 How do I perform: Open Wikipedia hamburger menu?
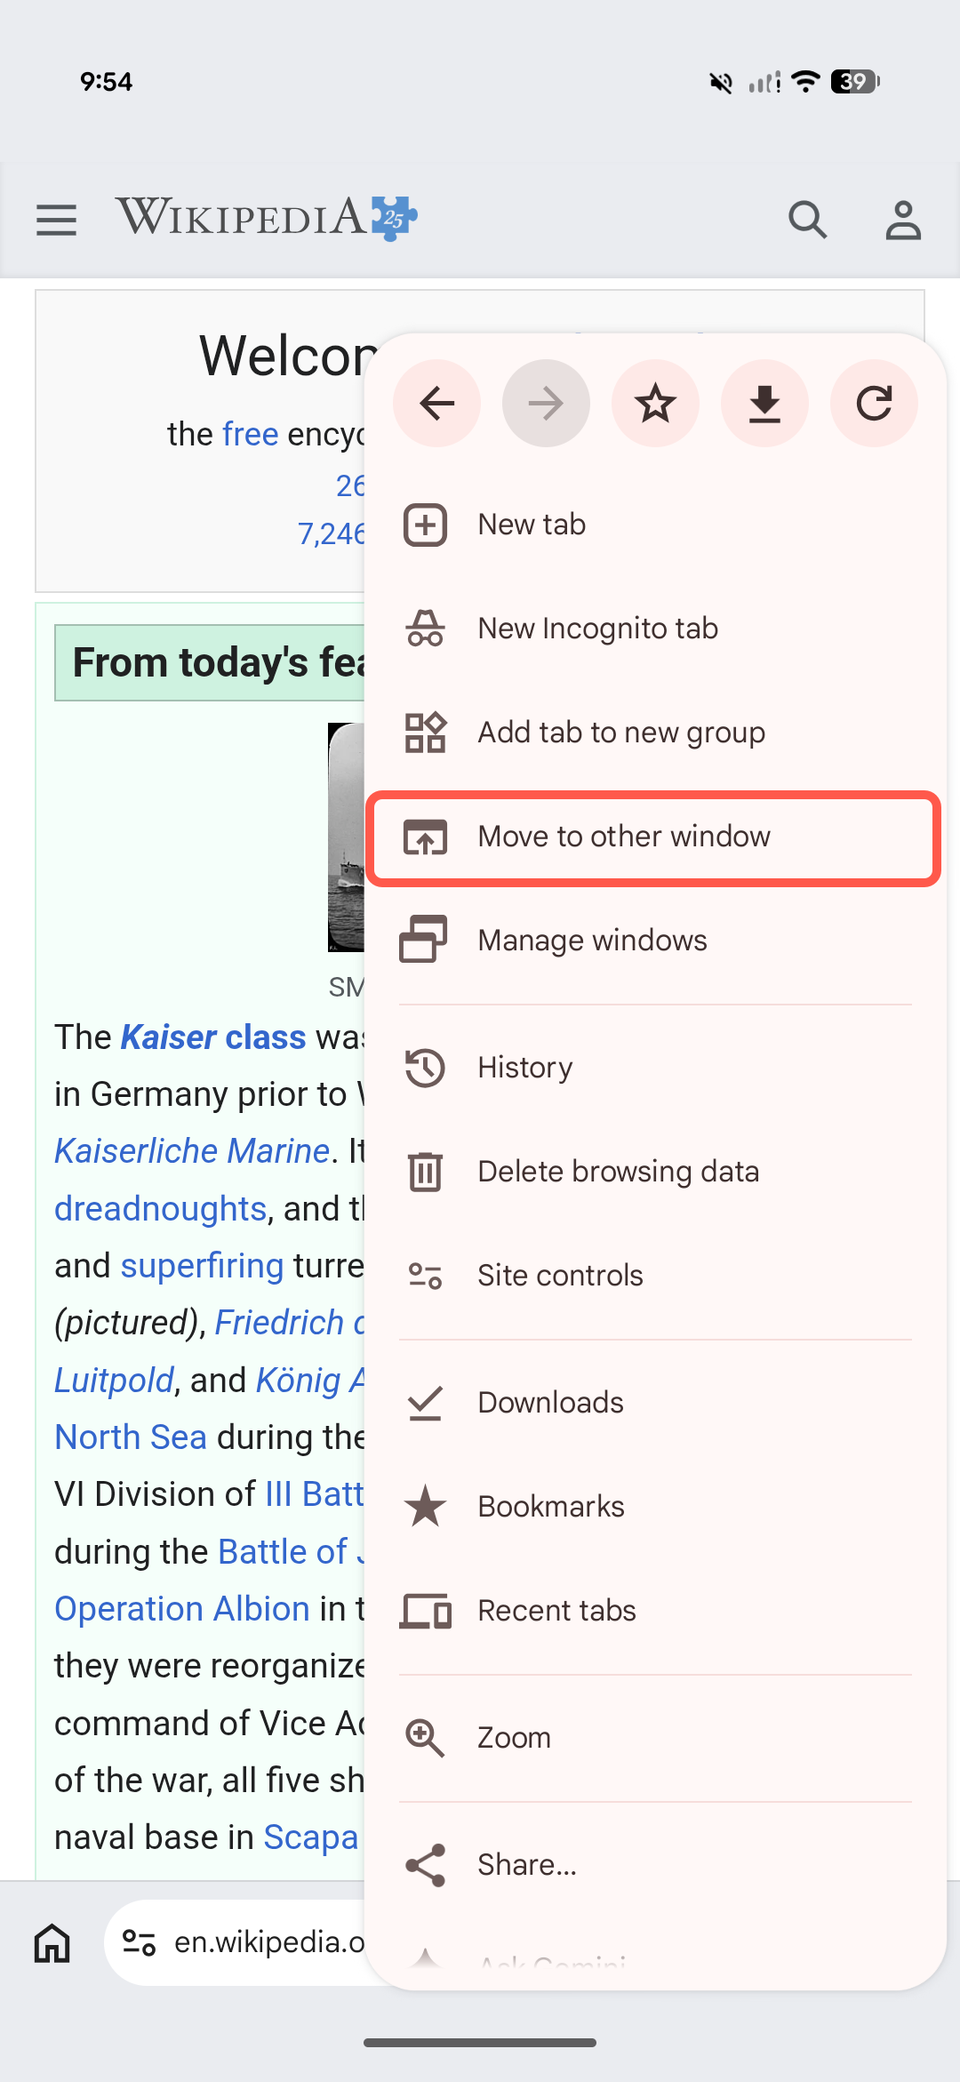57,220
